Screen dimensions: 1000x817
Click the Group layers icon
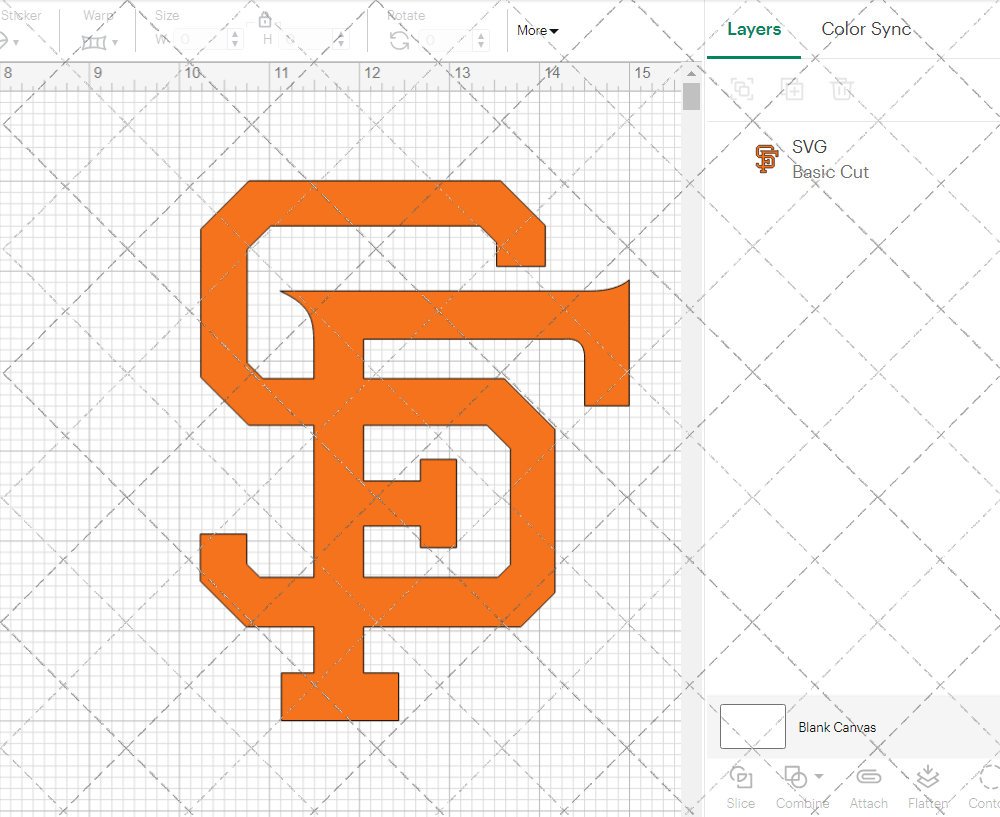742,89
